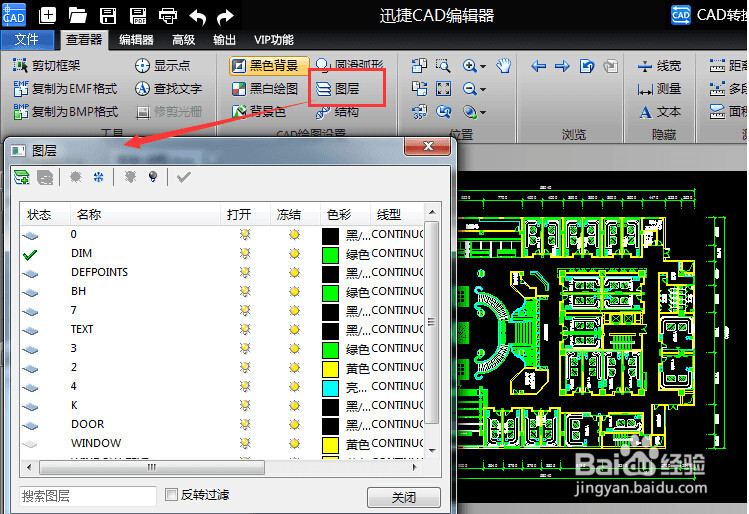The height and width of the screenshot is (514, 749).
Task: Toggle on/off bulb for layer TEXT
Action: pyautogui.click(x=245, y=329)
